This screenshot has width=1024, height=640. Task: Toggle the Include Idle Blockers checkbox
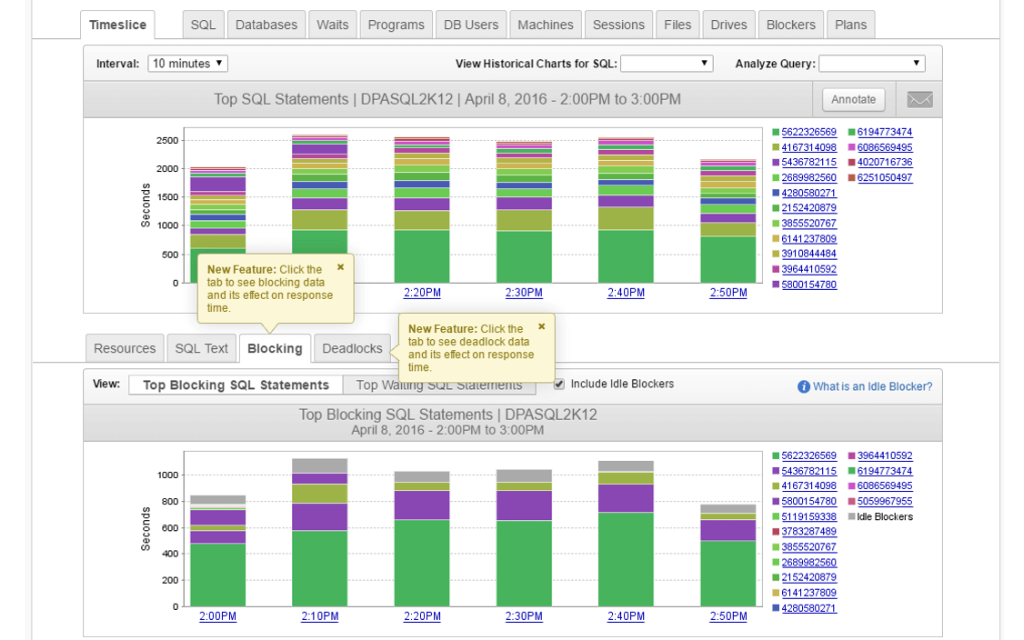(560, 384)
